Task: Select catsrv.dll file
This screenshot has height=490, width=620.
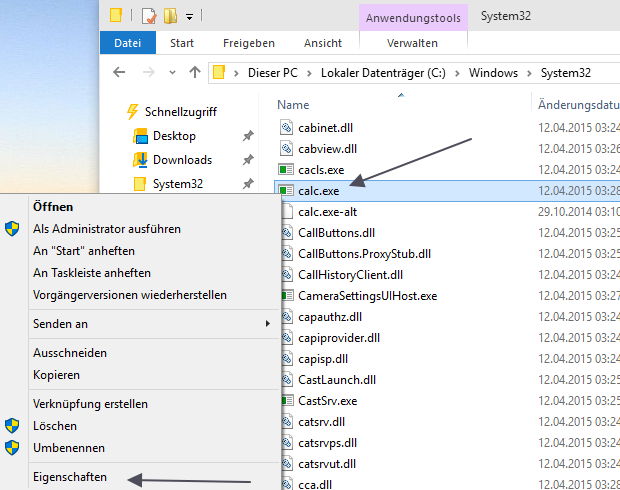Action: [321, 422]
